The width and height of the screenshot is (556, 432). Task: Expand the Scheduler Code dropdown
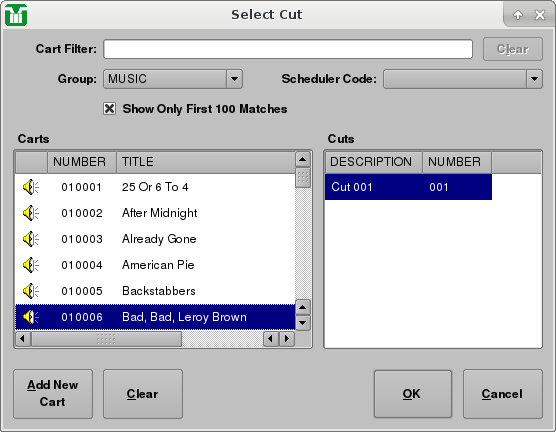click(x=463, y=79)
